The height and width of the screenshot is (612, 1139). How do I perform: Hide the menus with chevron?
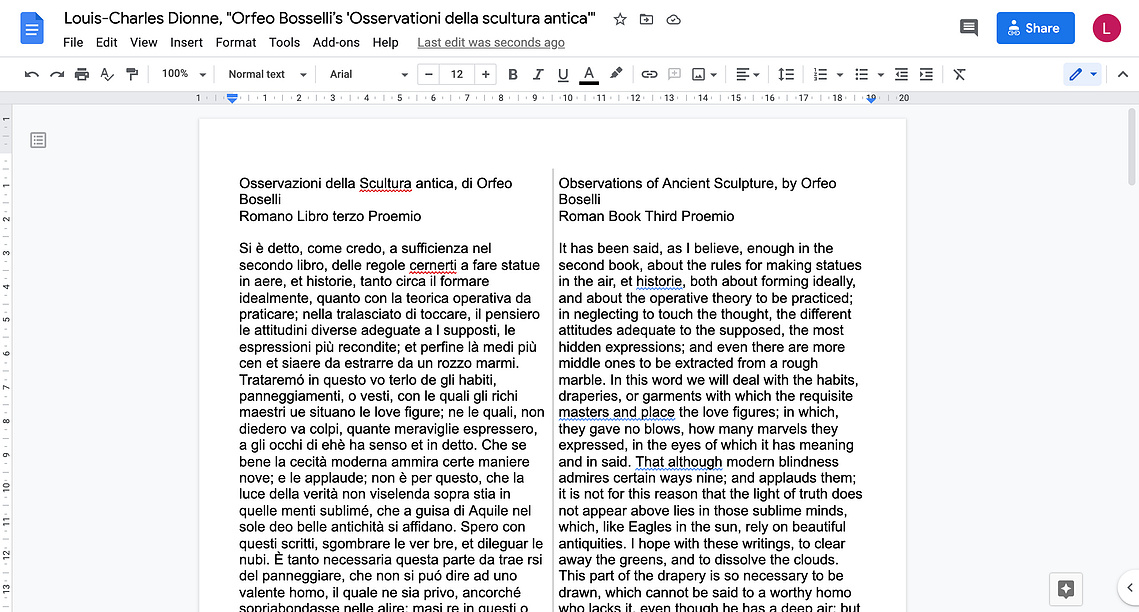[x=1122, y=74]
